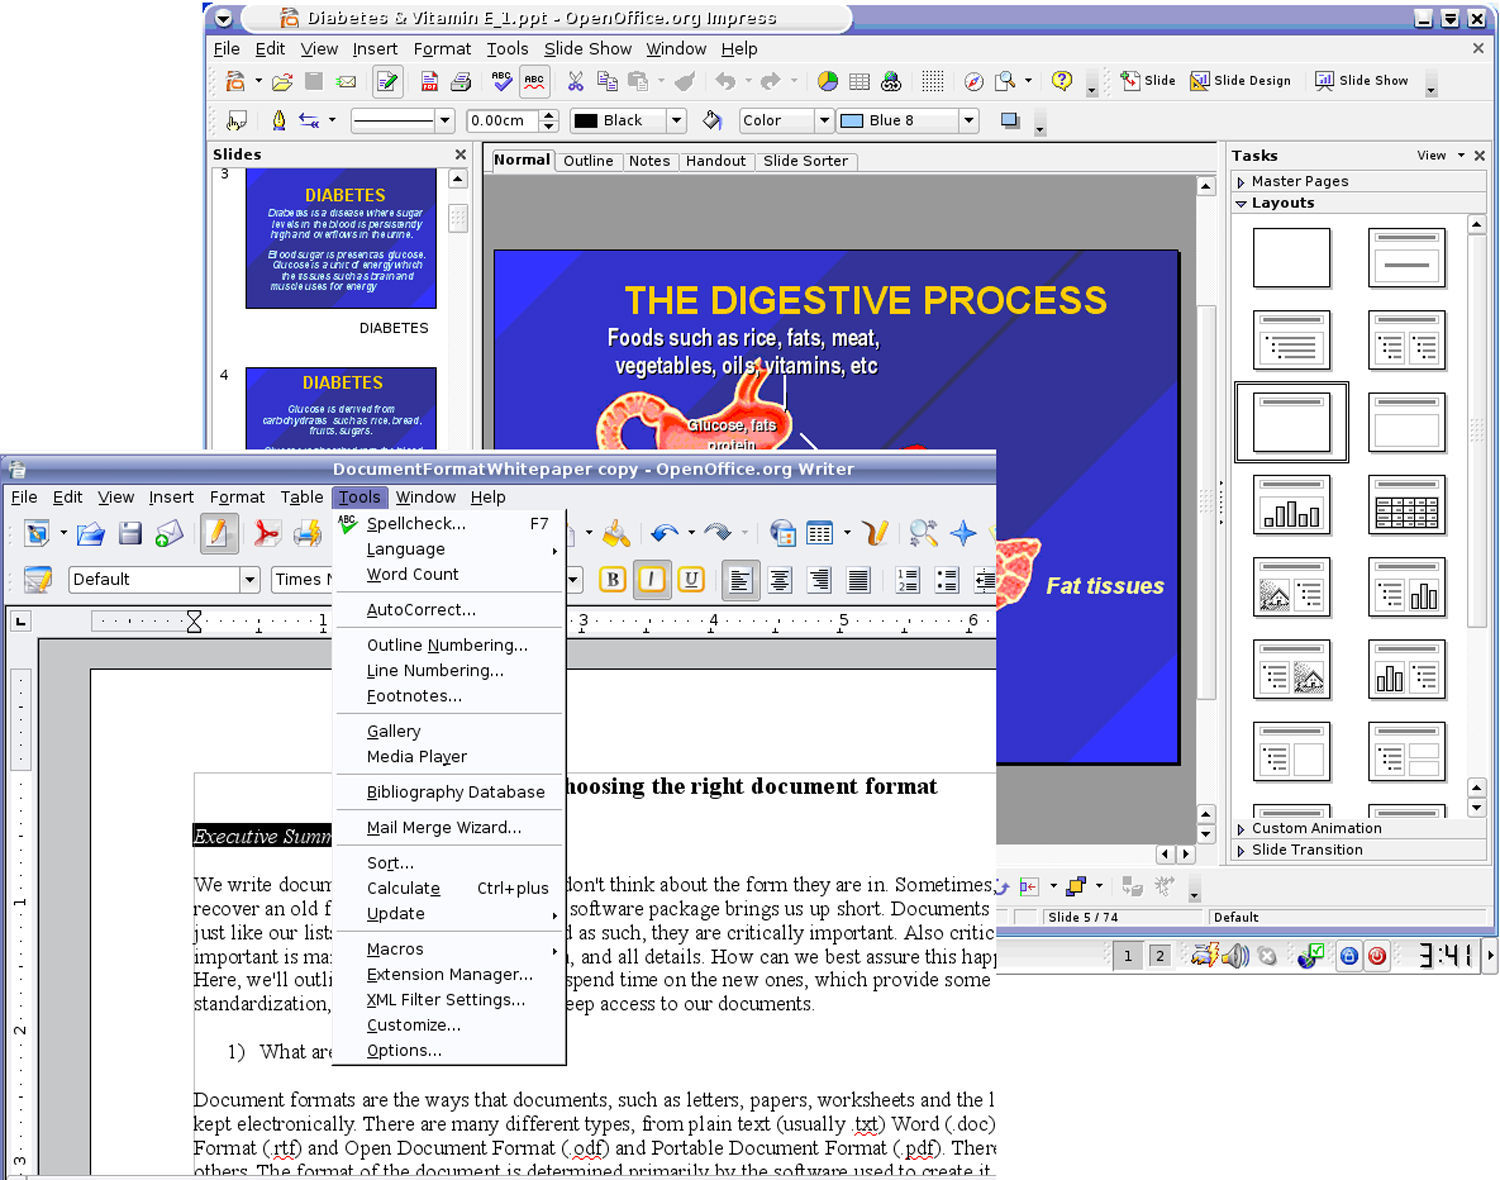Expand Custom Animation in Tasks panel
1500x1180 pixels.
[1241, 829]
